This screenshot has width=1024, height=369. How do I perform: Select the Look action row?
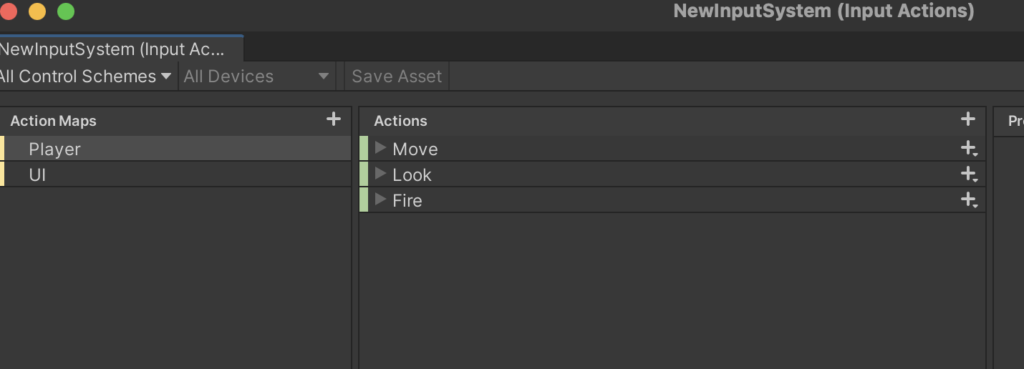pos(672,174)
